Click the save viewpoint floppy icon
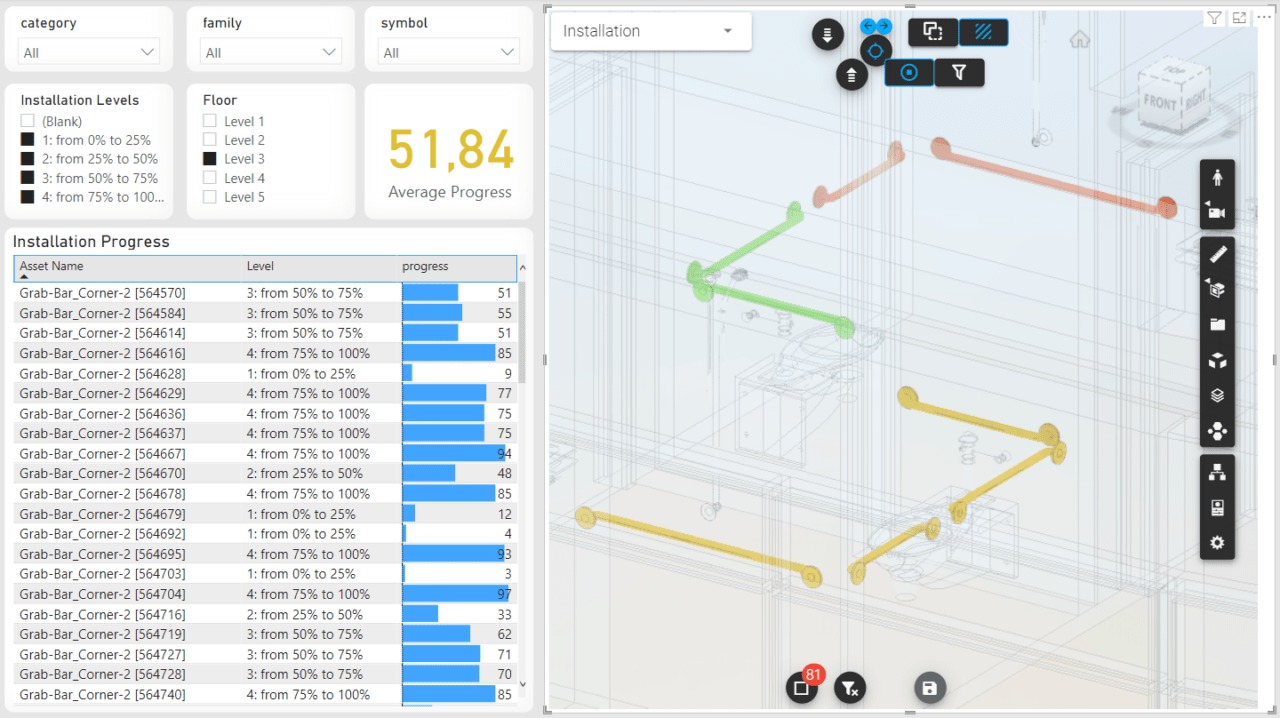This screenshot has width=1280, height=718. (930, 688)
